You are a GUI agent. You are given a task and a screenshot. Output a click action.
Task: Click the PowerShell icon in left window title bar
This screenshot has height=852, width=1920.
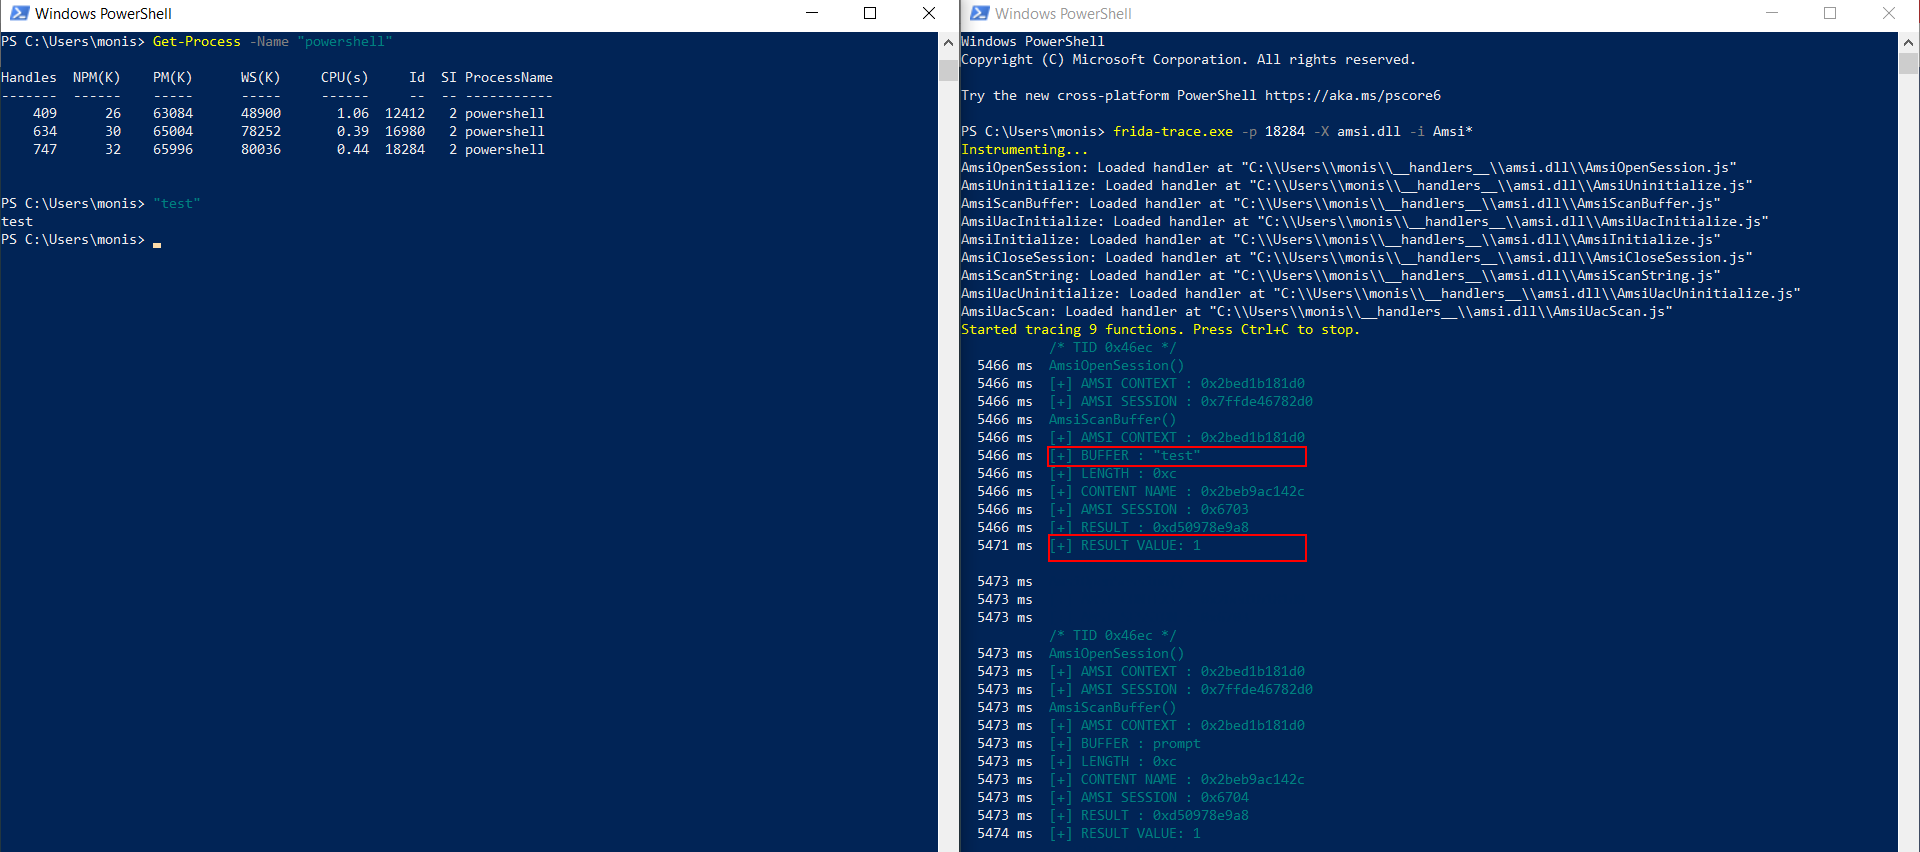[19, 13]
